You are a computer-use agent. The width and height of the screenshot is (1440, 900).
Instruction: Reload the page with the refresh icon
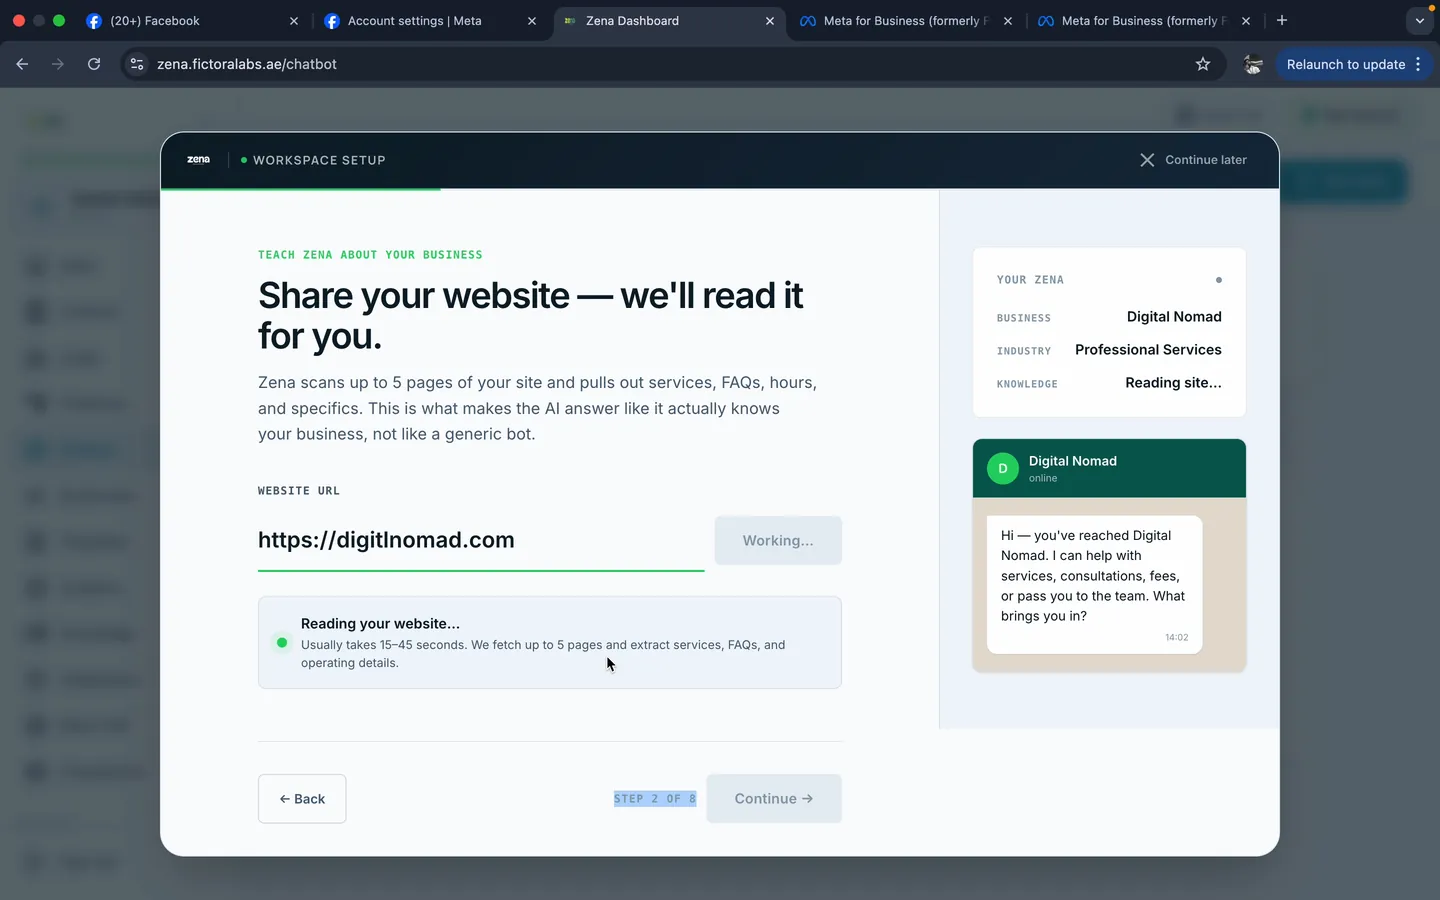coord(94,64)
